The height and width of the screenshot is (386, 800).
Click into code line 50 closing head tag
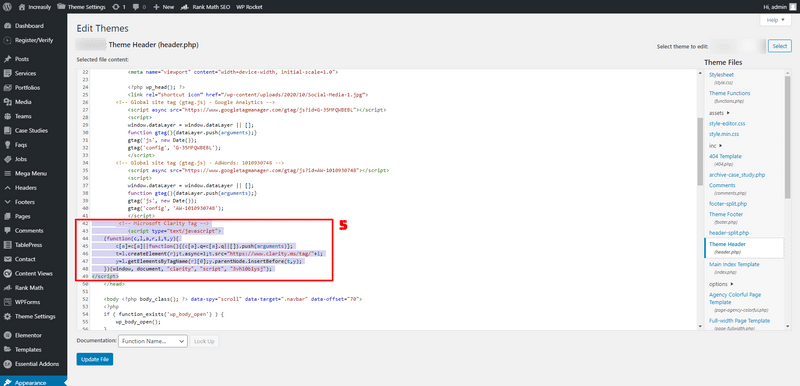point(114,284)
